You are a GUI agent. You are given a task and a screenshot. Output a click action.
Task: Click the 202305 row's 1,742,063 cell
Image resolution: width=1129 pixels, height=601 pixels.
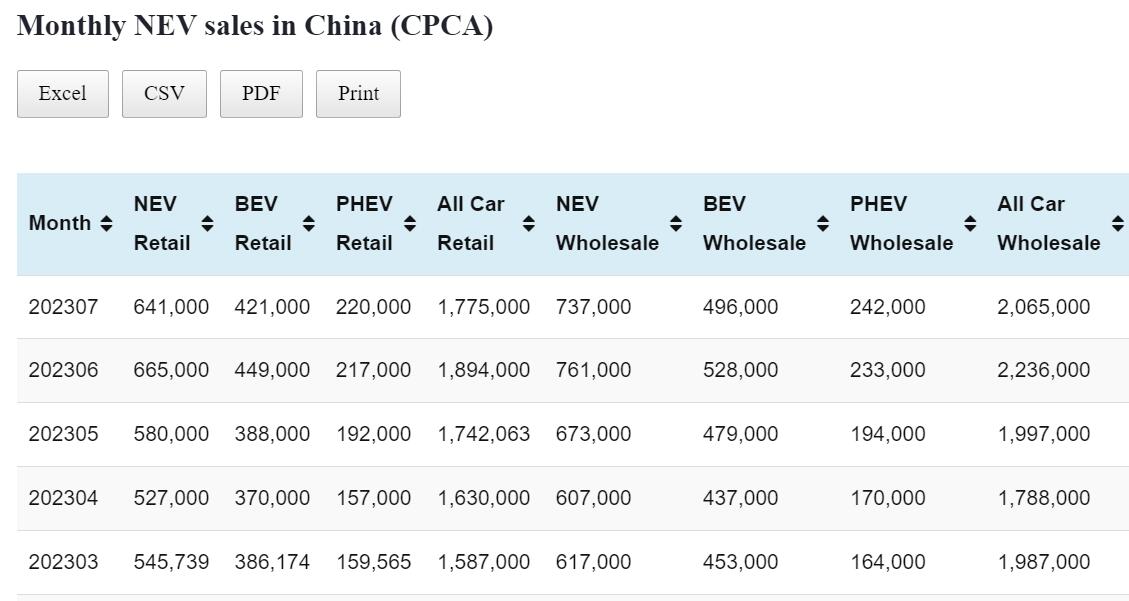coord(483,434)
